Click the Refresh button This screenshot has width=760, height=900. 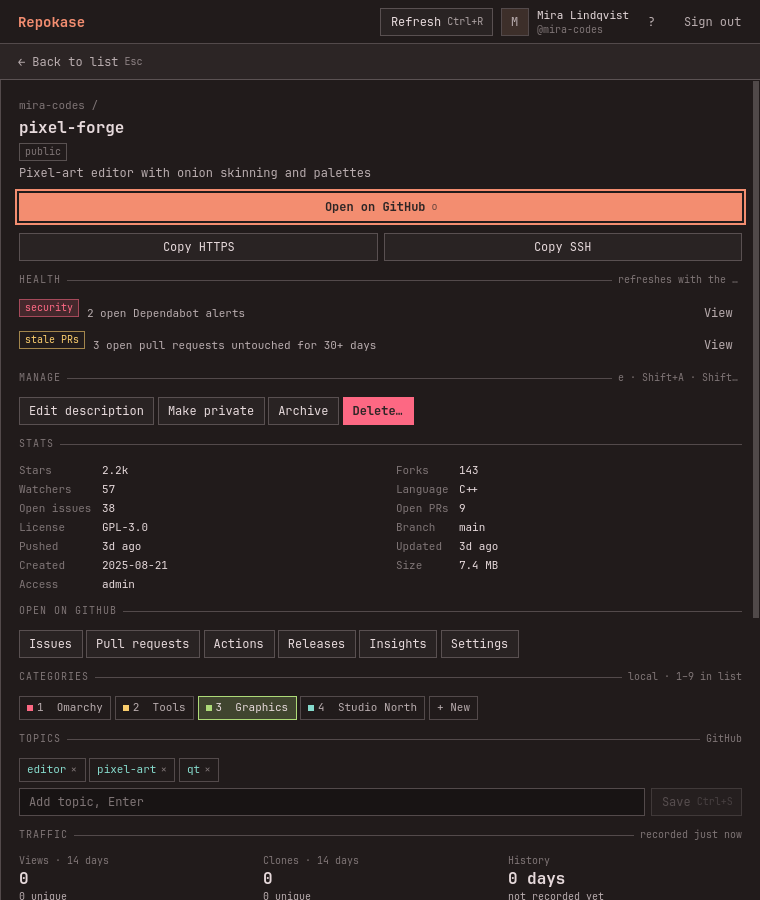(436, 22)
